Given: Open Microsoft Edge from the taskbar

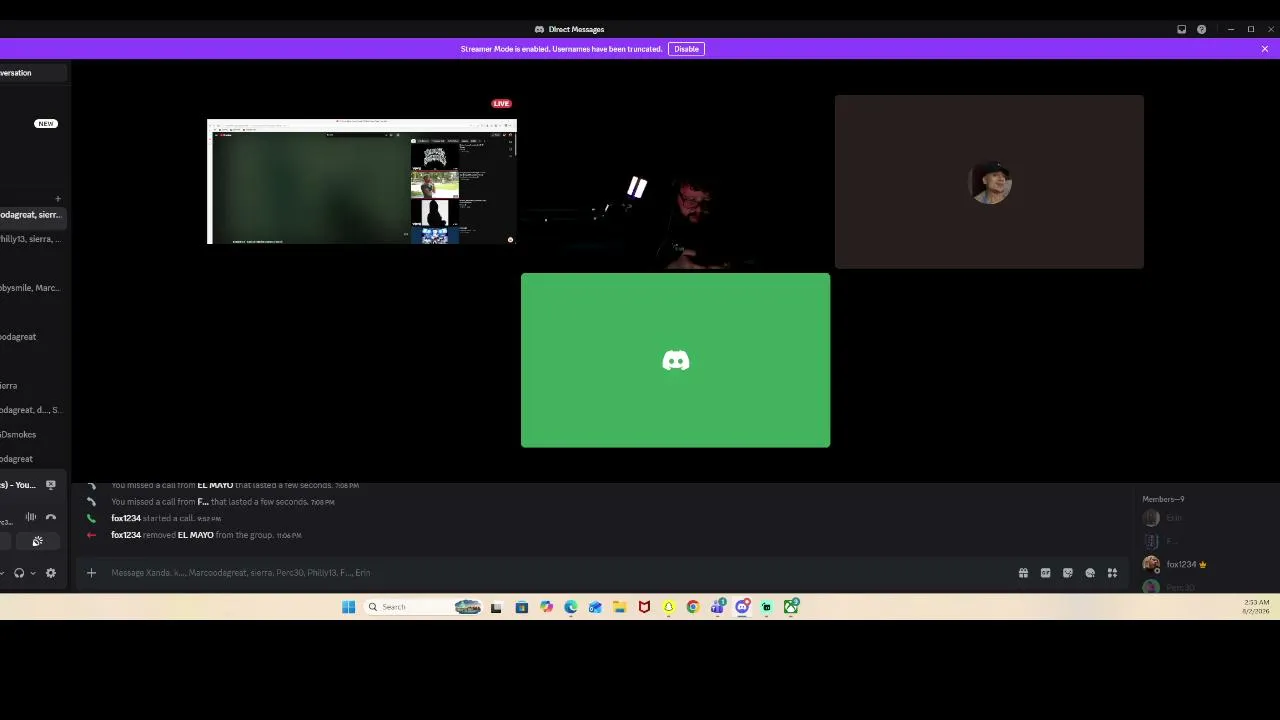Looking at the screenshot, I should tap(570, 607).
